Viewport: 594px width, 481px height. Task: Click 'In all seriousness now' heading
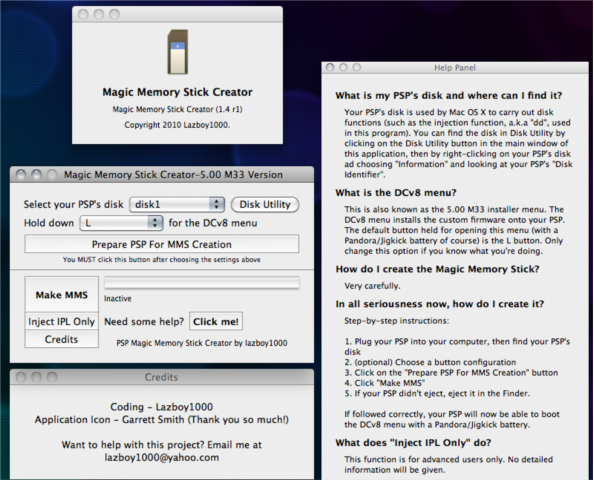[440, 304]
